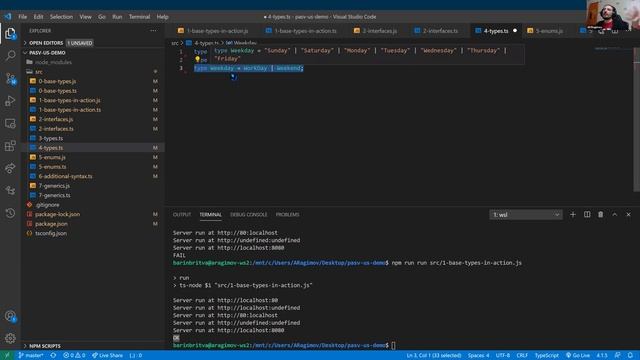640x360 pixels.
Task: Open the Selection menu
Action: coord(61,17)
